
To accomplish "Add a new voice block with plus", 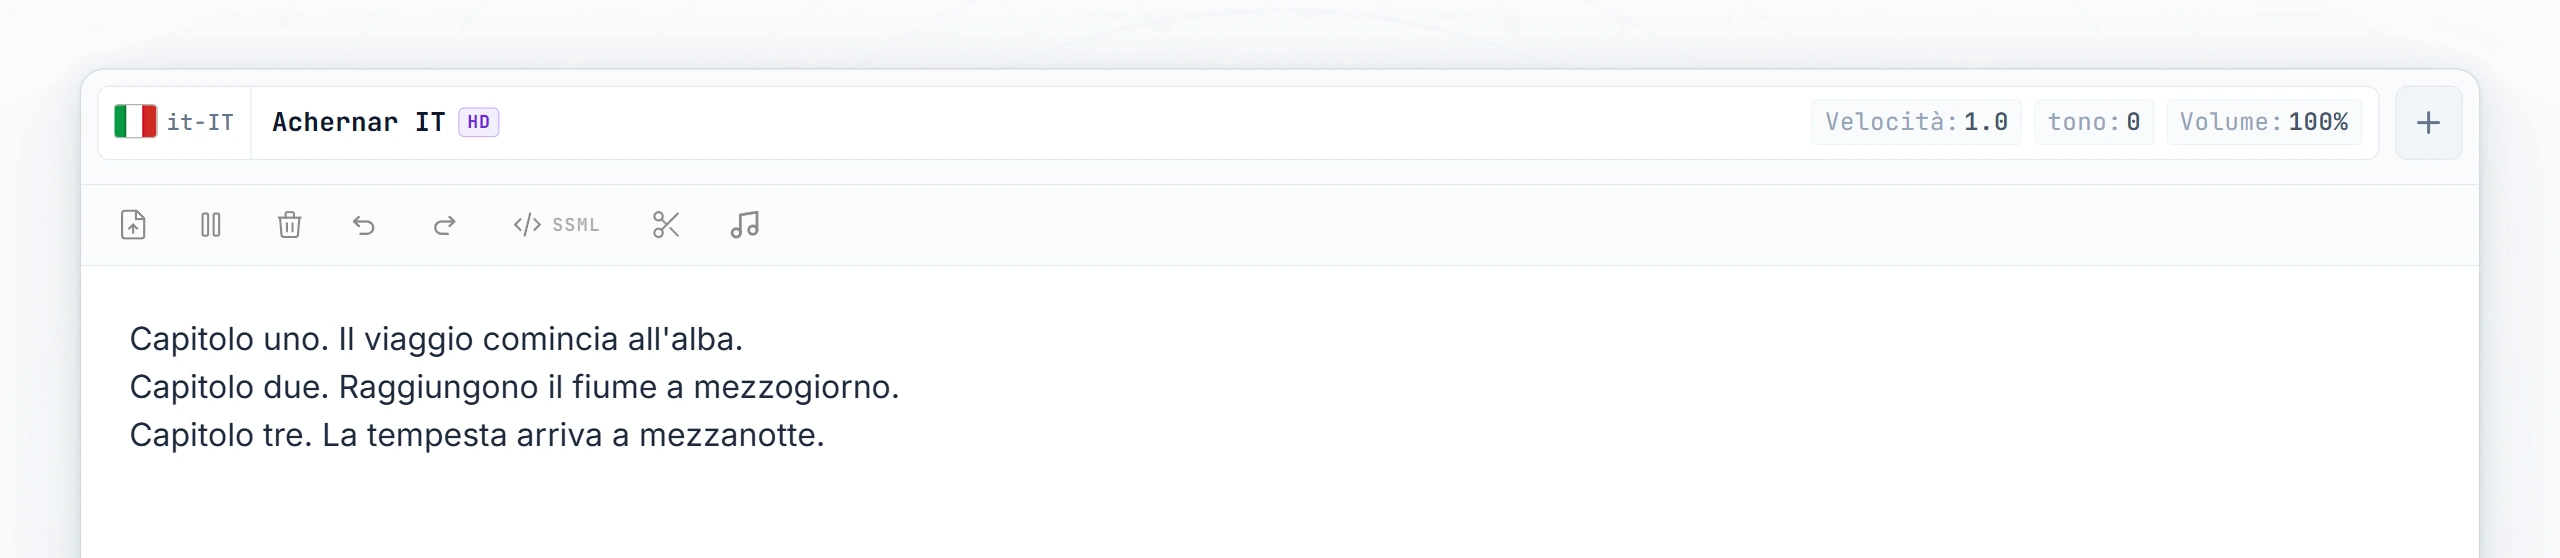I will click(x=2428, y=123).
